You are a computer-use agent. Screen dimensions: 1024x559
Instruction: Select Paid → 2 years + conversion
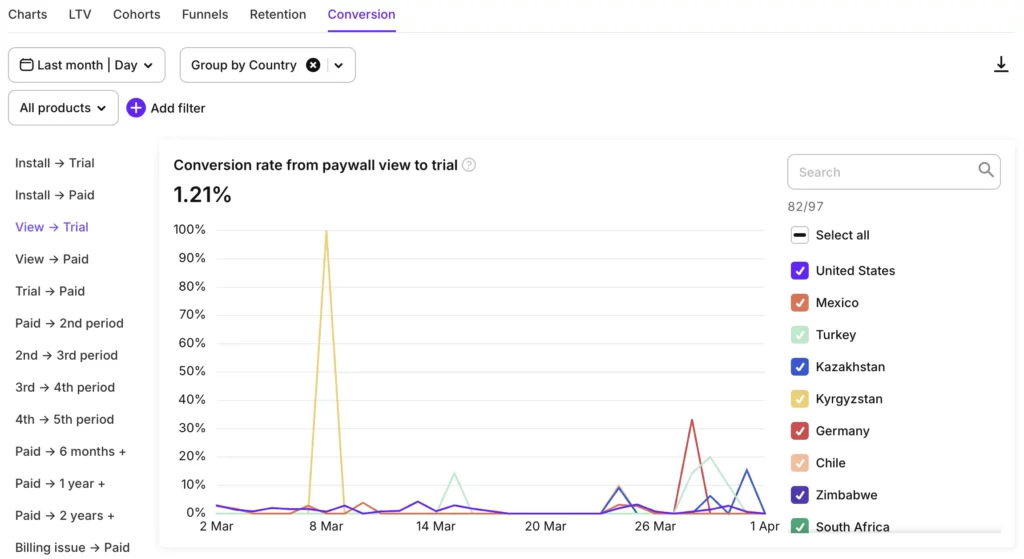(65, 515)
